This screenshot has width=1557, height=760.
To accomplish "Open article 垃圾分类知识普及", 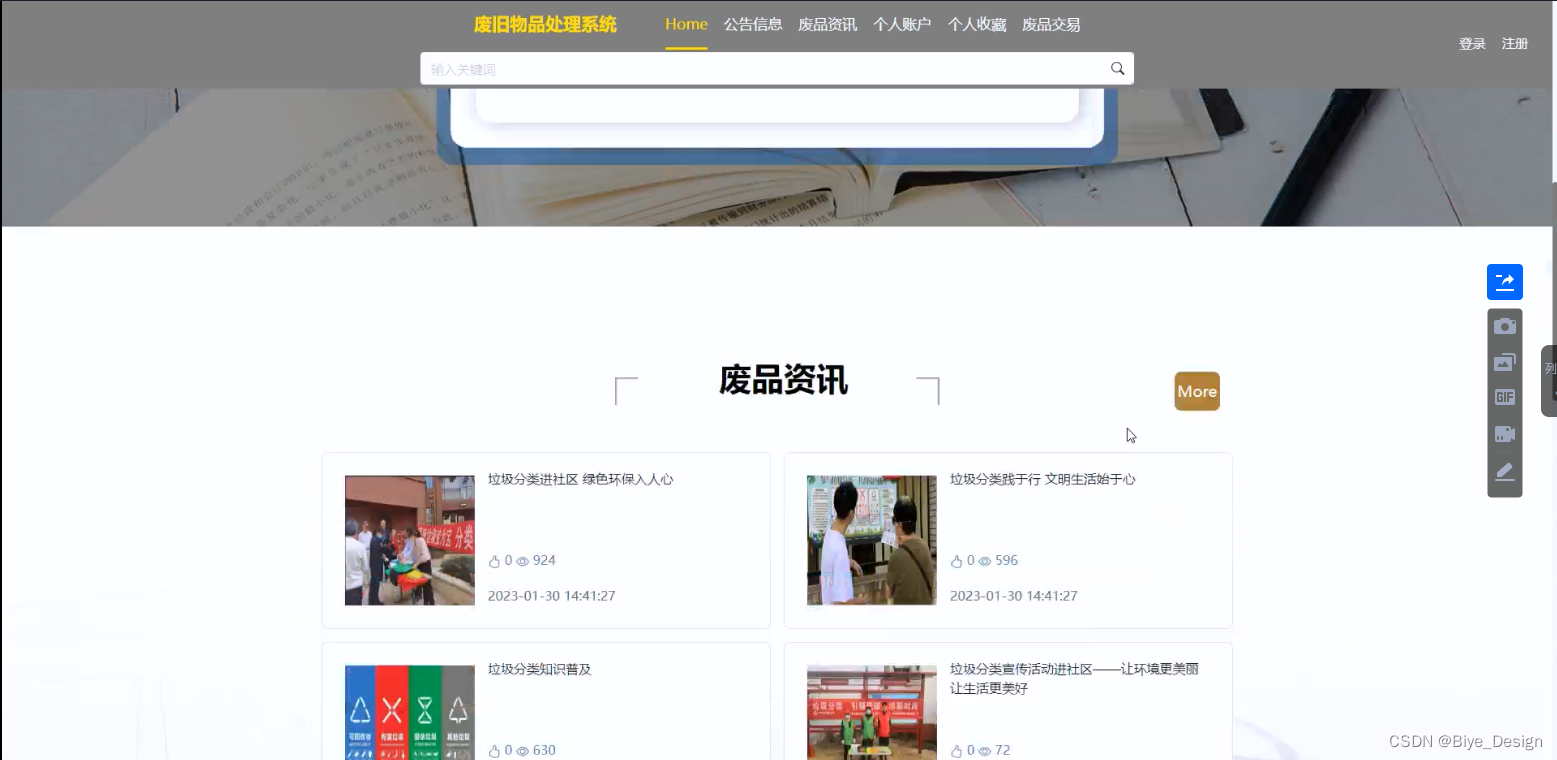I will [x=540, y=669].
